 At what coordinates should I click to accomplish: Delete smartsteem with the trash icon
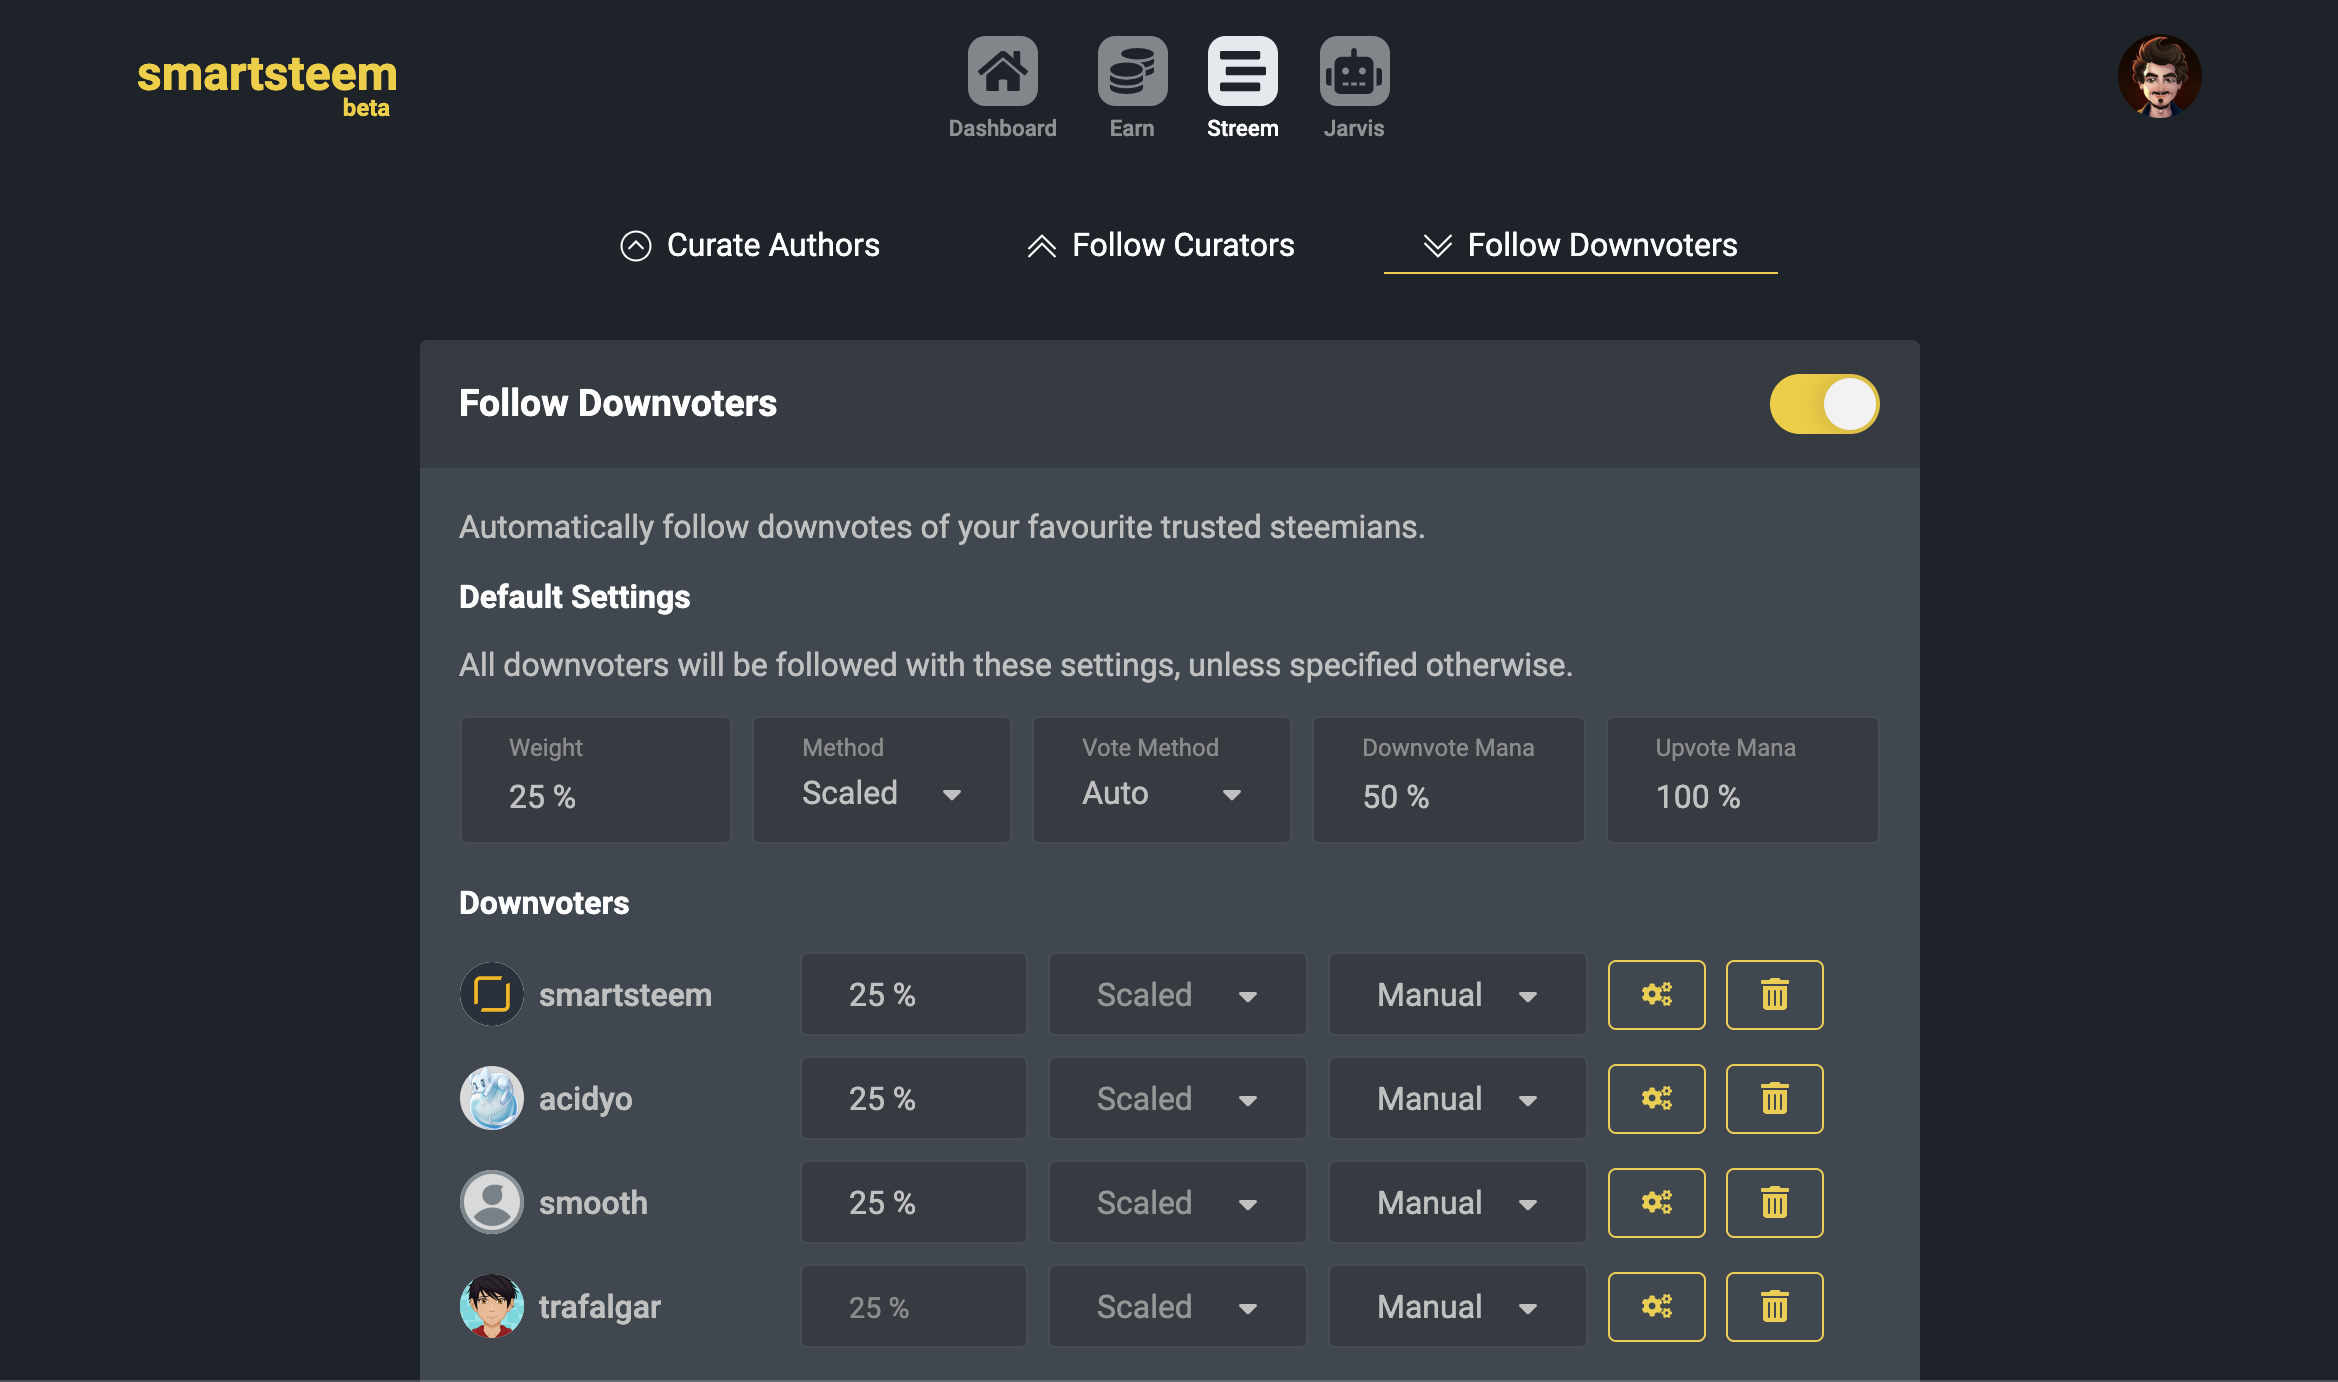pyautogui.click(x=1774, y=994)
